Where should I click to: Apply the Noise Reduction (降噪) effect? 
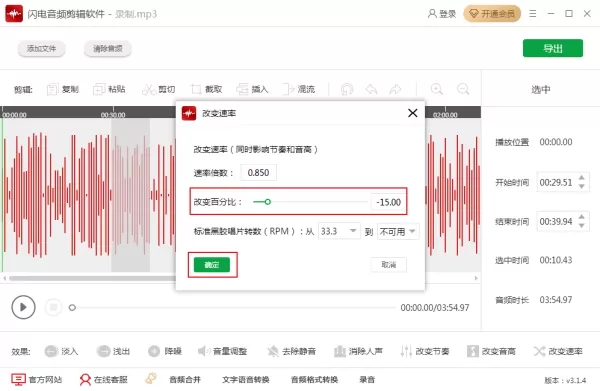tap(165, 351)
